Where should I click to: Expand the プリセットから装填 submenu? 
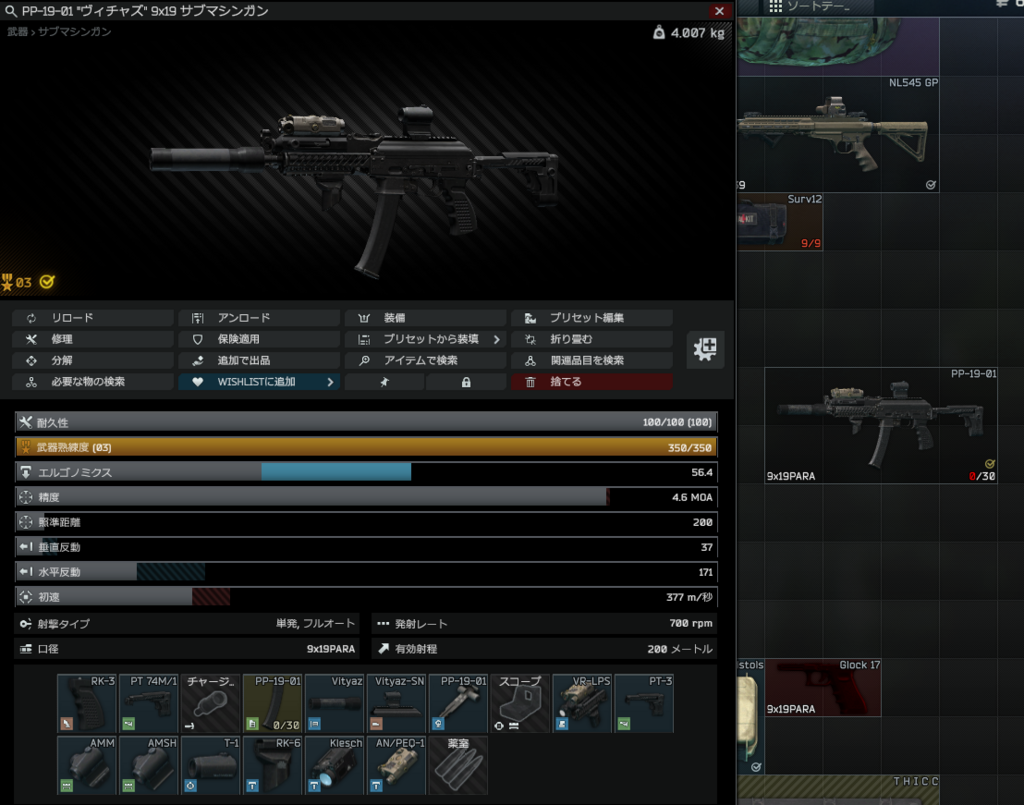426,339
